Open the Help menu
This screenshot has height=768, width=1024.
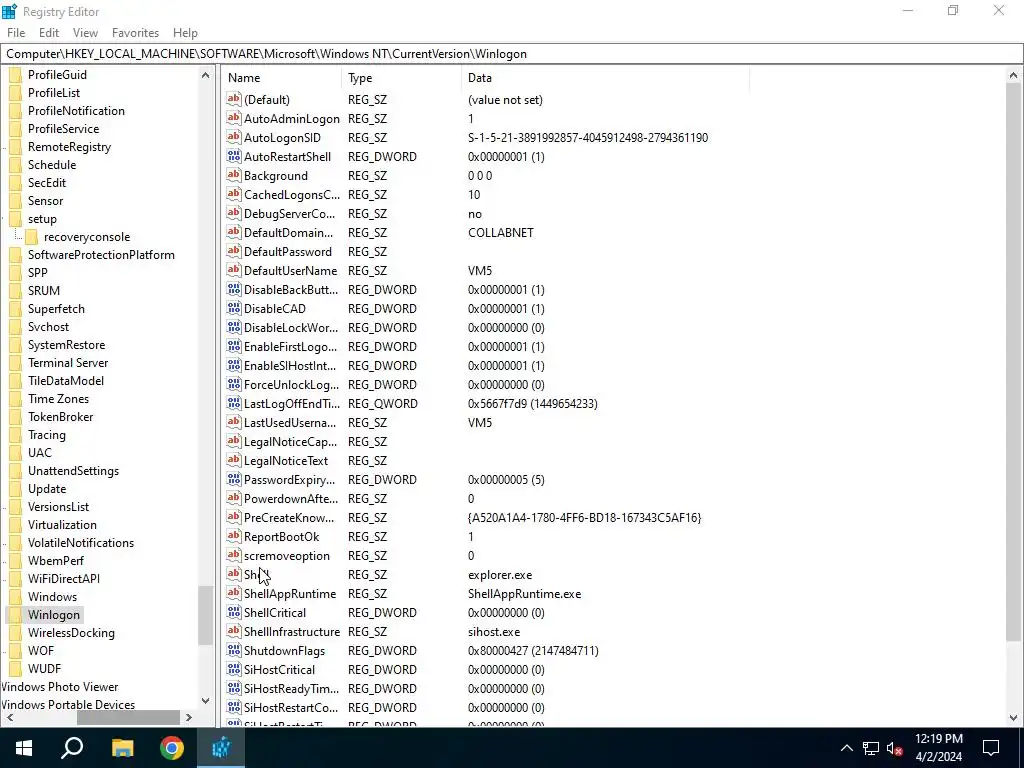click(x=185, y=33)
